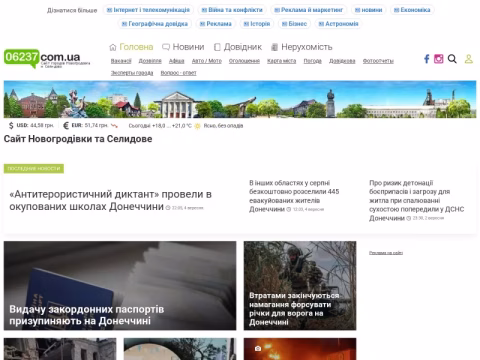Open the Авто / Мото link
This screenshot has width=480, height=360.
click(207, 61)
